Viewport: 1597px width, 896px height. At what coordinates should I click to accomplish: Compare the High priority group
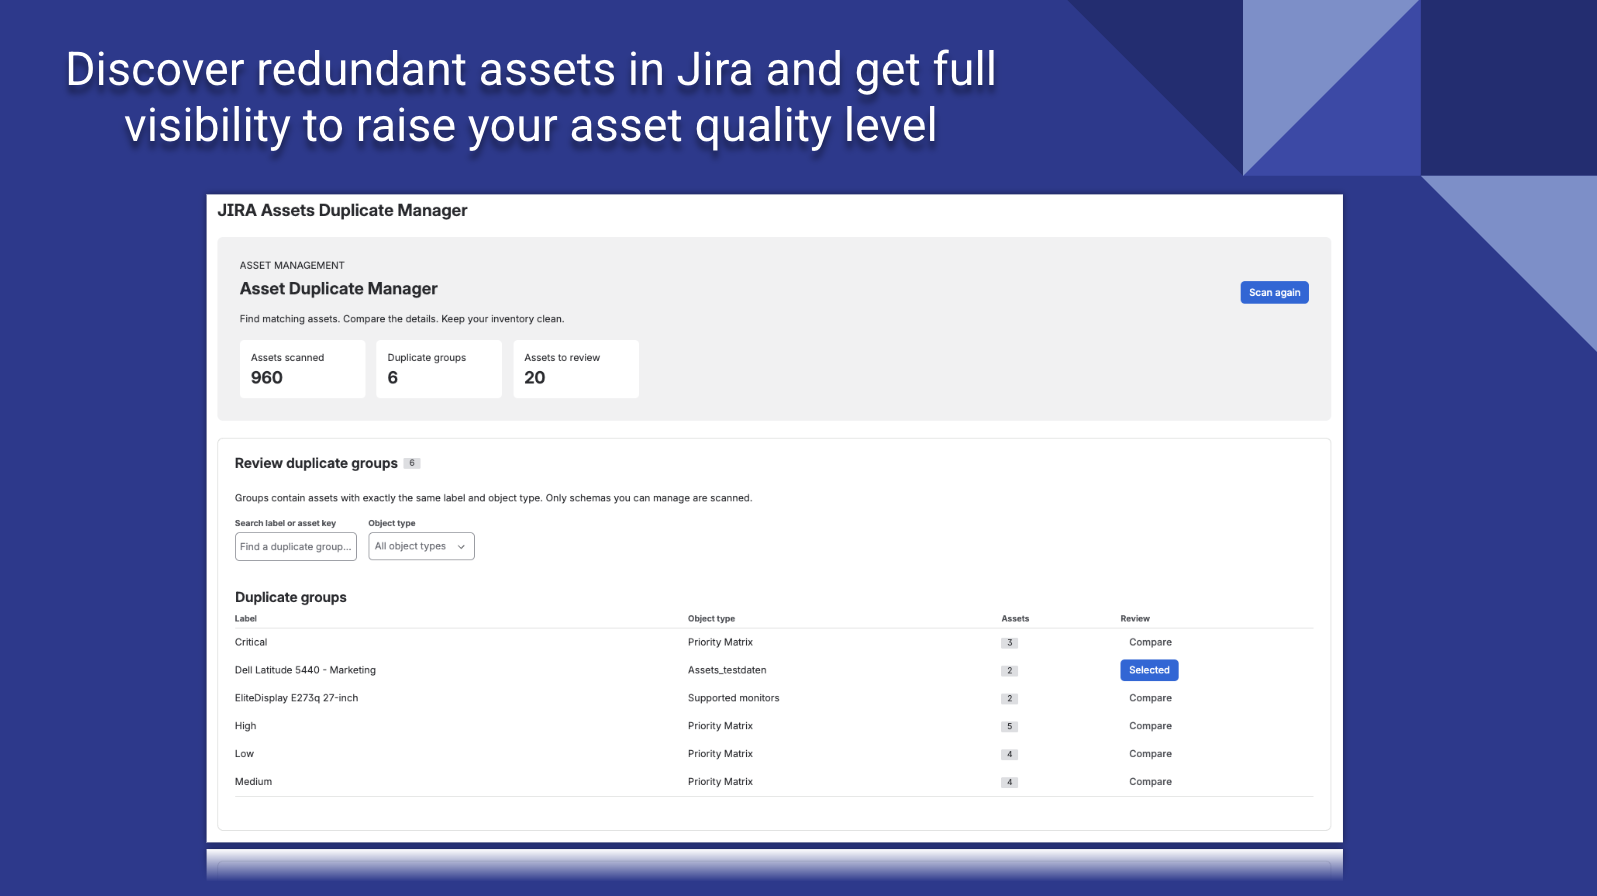(1150, 726)
